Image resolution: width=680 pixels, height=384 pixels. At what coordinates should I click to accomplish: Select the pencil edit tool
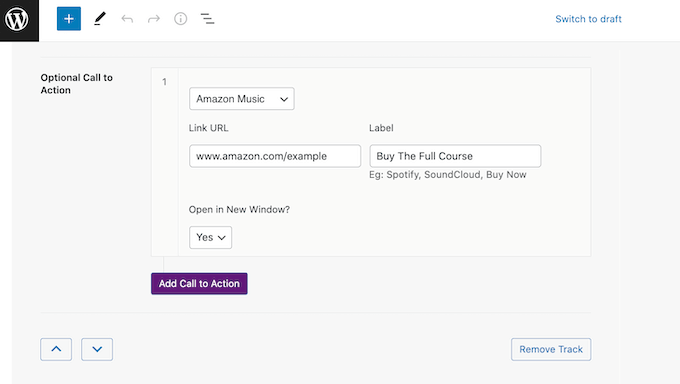(x=100, y=19)
